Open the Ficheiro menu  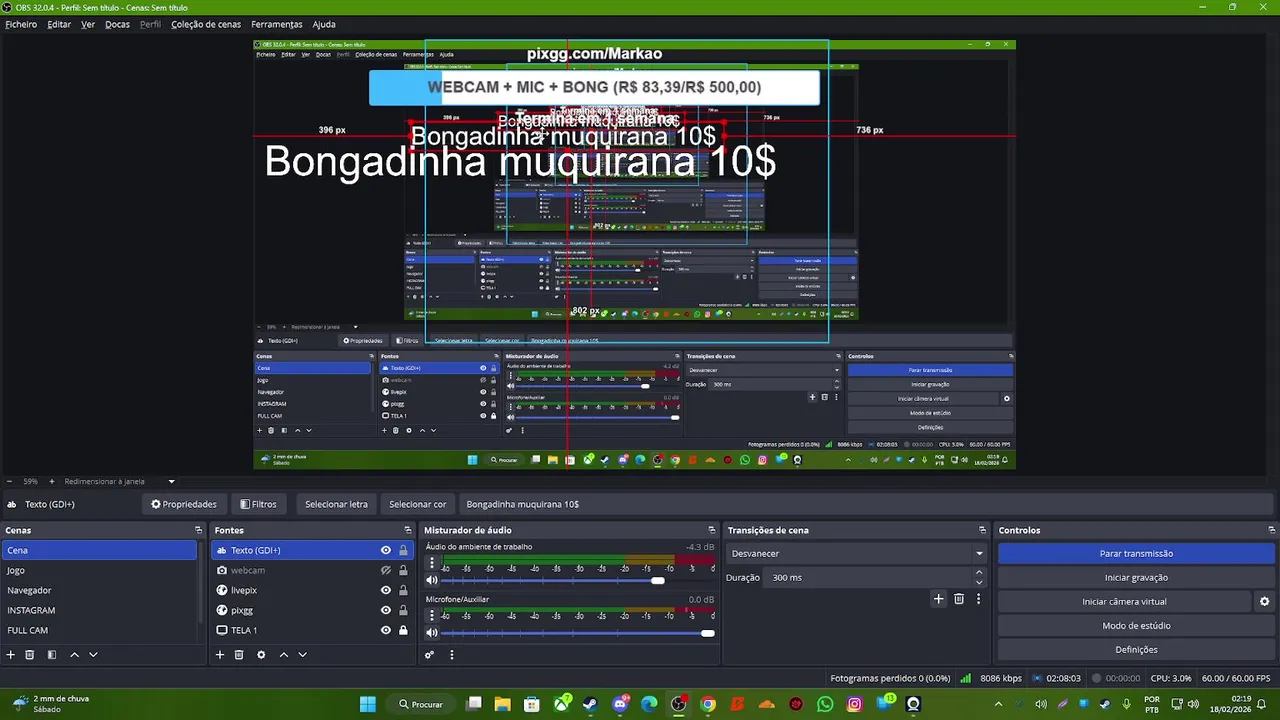tap(21, 24)
